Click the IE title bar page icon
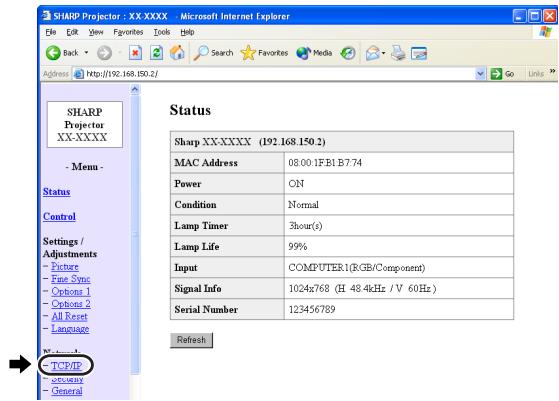This screenshot has height=401, width=559. pos(47,16)
